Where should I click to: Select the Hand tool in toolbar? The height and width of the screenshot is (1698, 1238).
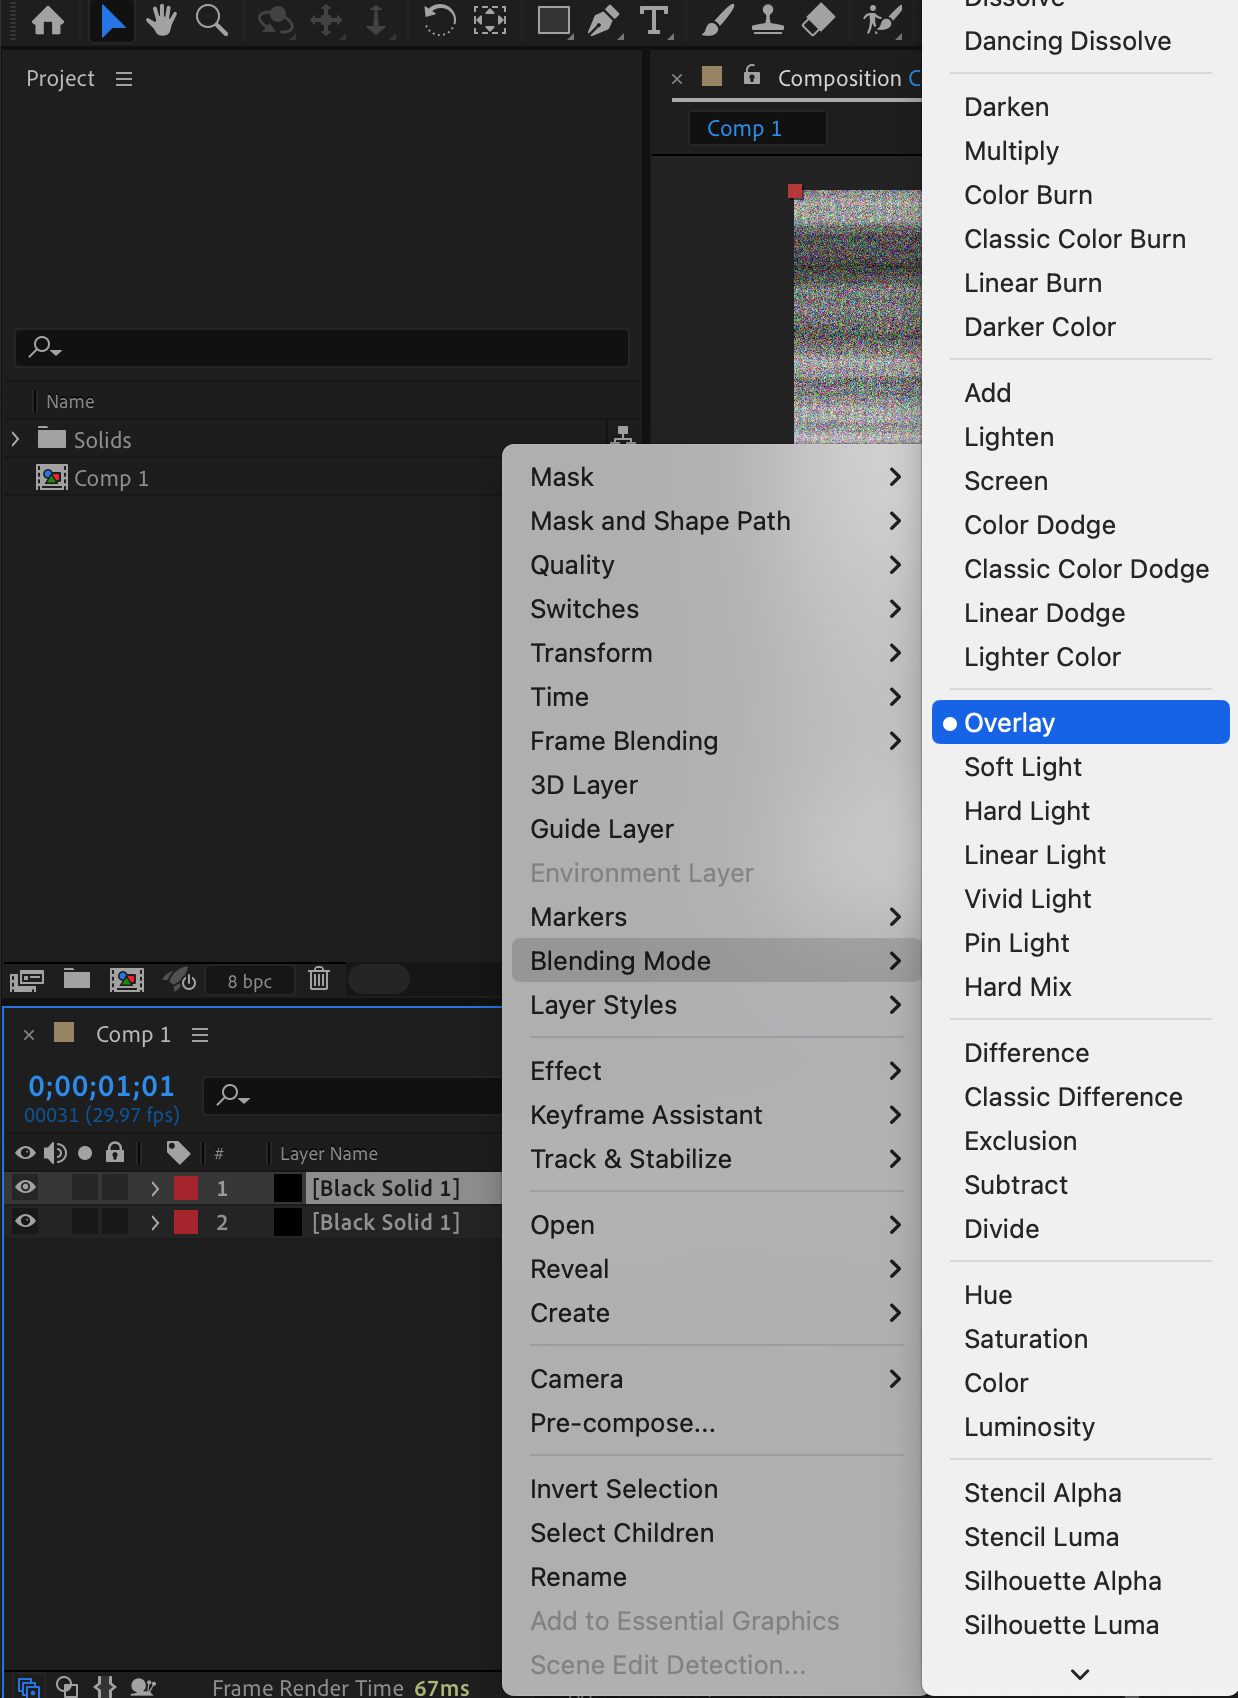point(160,20)
